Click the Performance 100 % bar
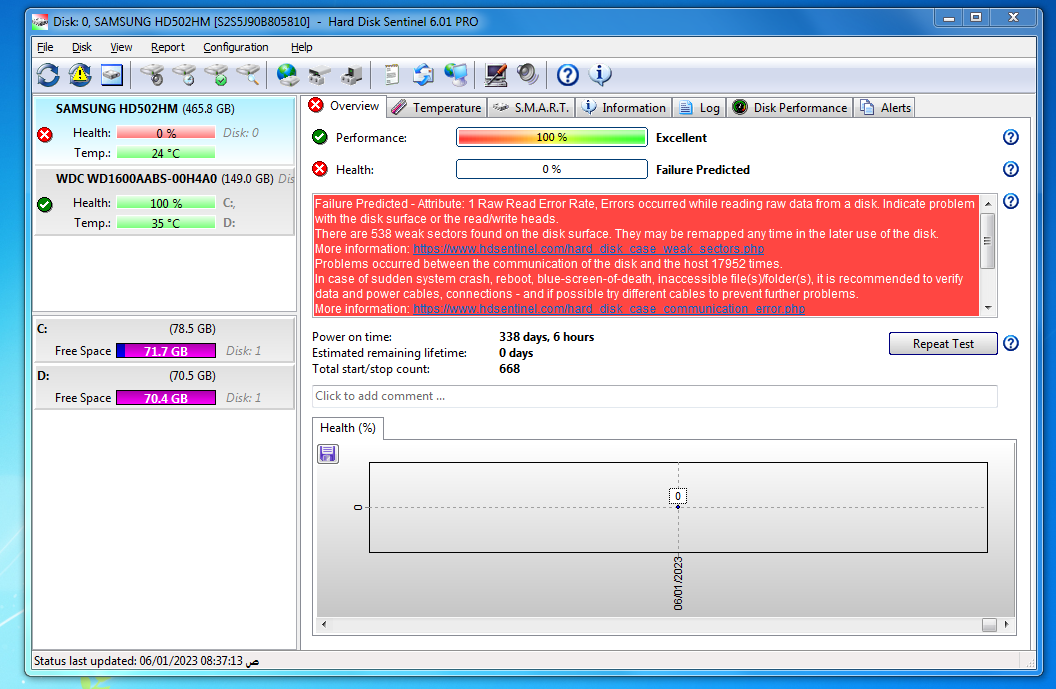 point(552,137)
